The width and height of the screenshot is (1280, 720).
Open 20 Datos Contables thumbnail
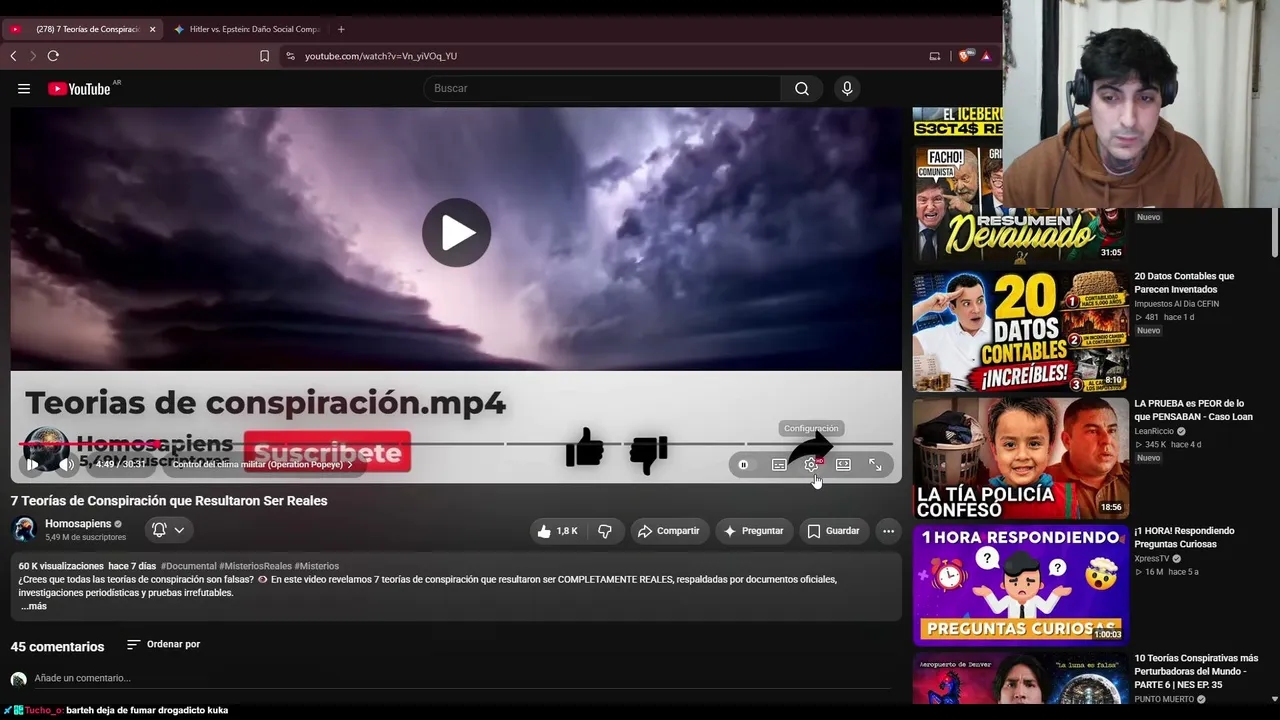point(1020,331)
